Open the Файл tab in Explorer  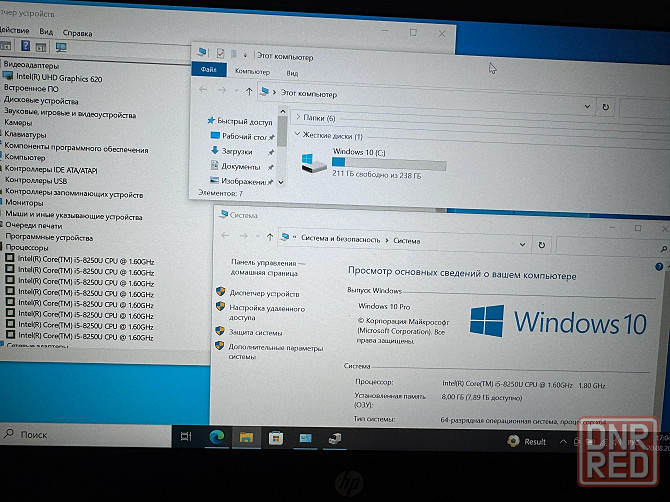pos(209,71)
